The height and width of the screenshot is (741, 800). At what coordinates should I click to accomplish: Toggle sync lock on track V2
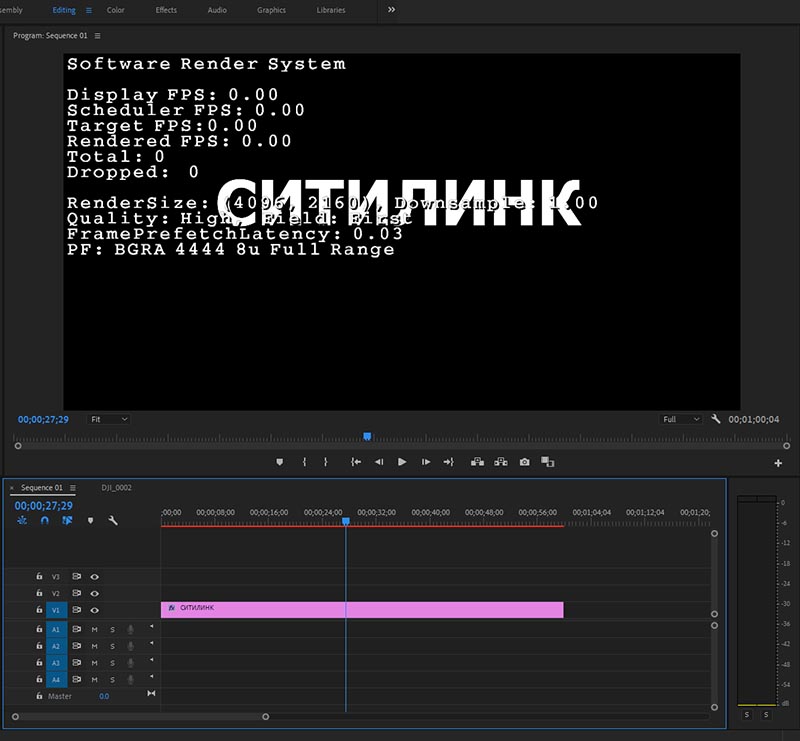coord(77,593)
